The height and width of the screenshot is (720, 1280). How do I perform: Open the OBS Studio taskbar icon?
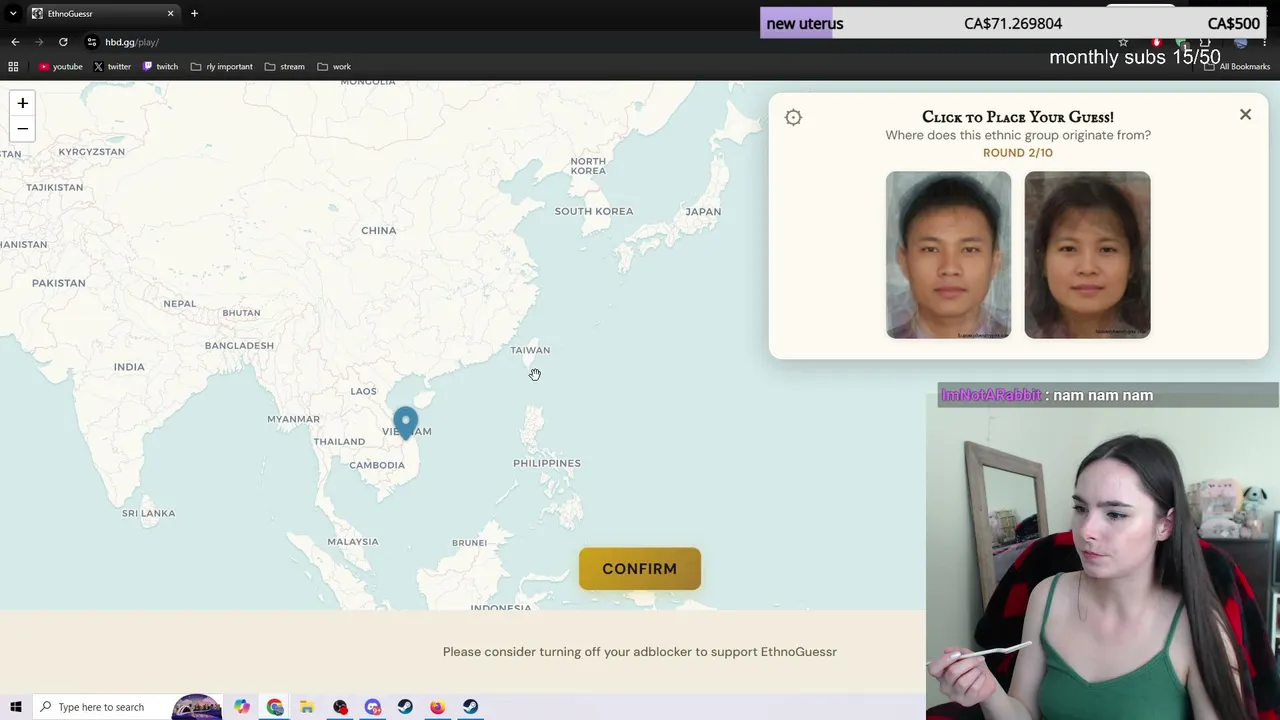pyautogui.click(x=340, y=707)
